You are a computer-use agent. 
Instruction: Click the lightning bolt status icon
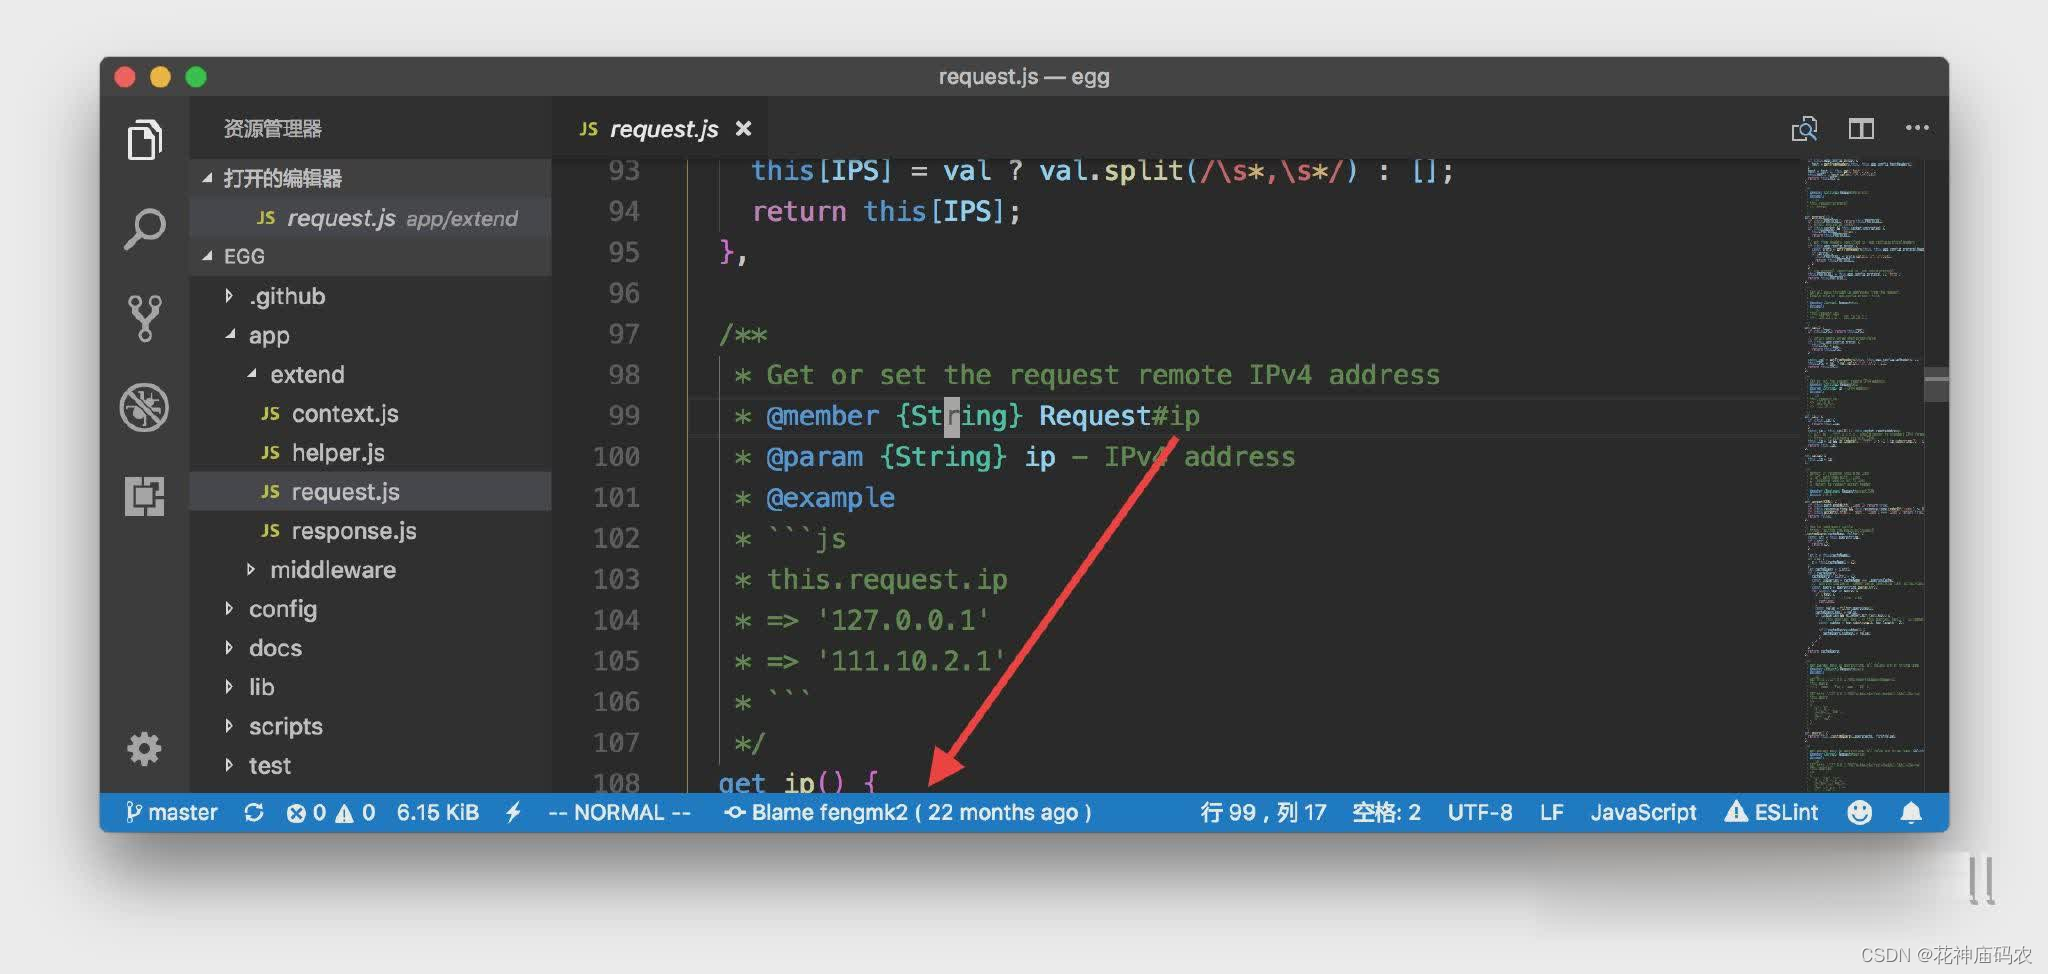click(513, 812)
